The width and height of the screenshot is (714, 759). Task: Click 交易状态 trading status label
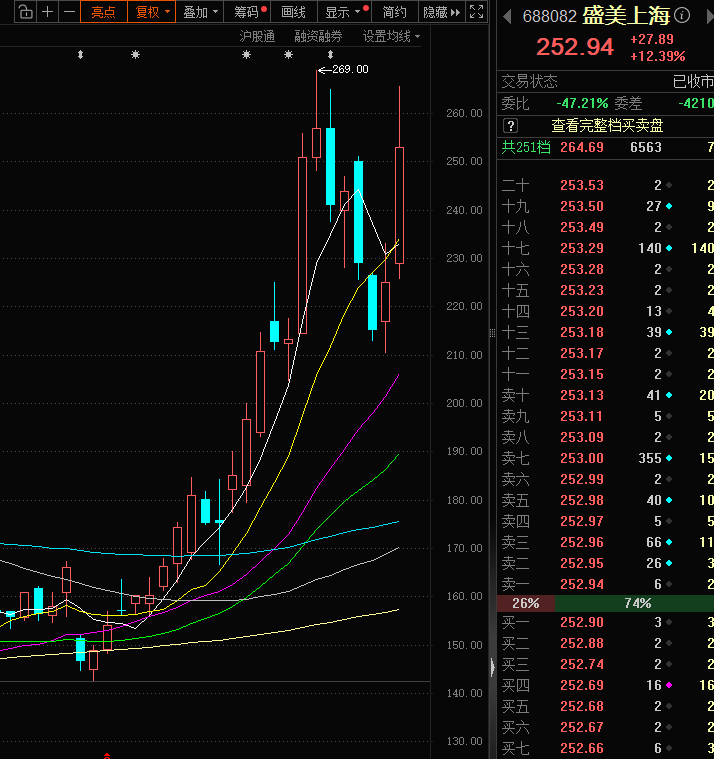[530, 81]
